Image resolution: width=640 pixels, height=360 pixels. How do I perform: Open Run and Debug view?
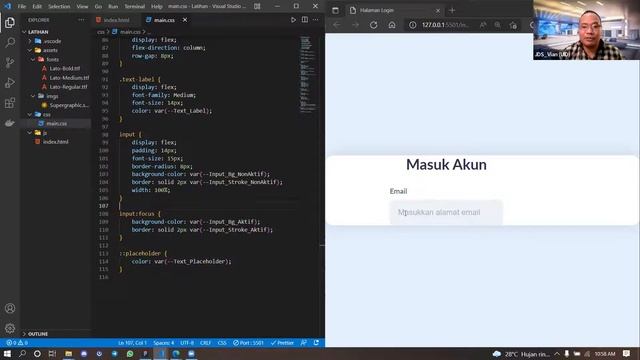click(10, 82)
